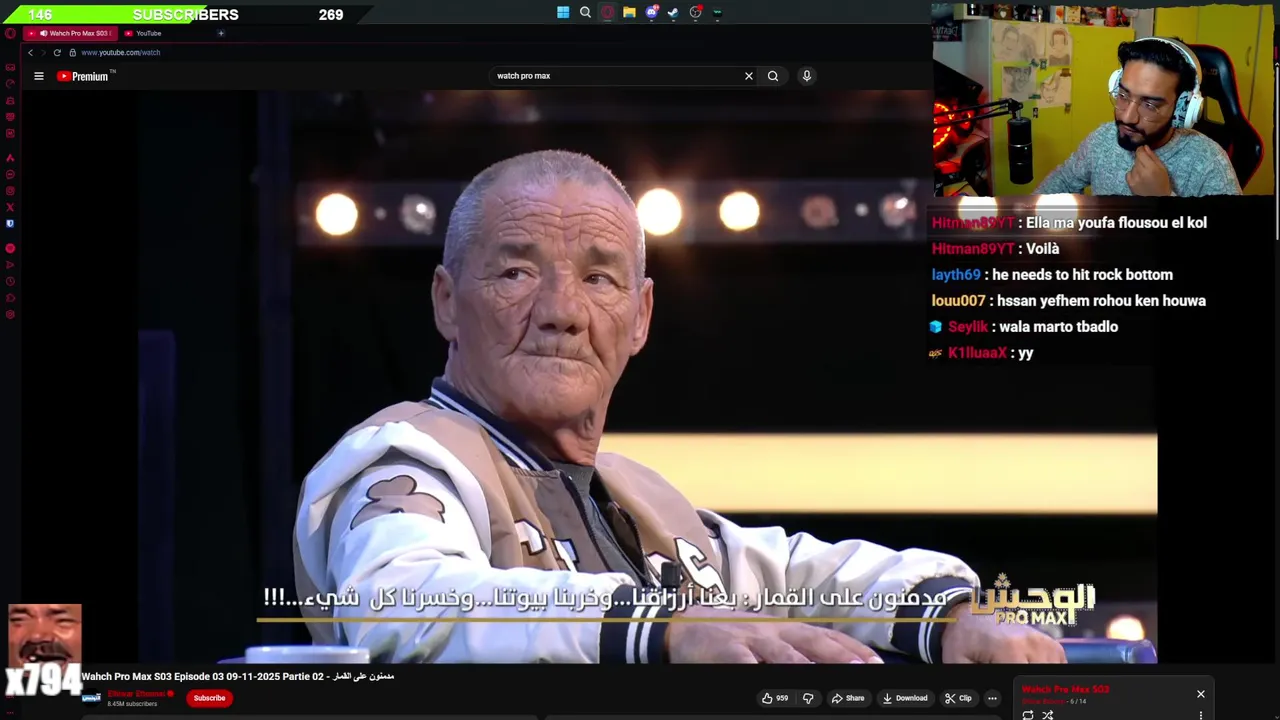Image resolution: width=1280 pixels, height=720 pixels.
Task: Download this video
Action: [905, 698]
